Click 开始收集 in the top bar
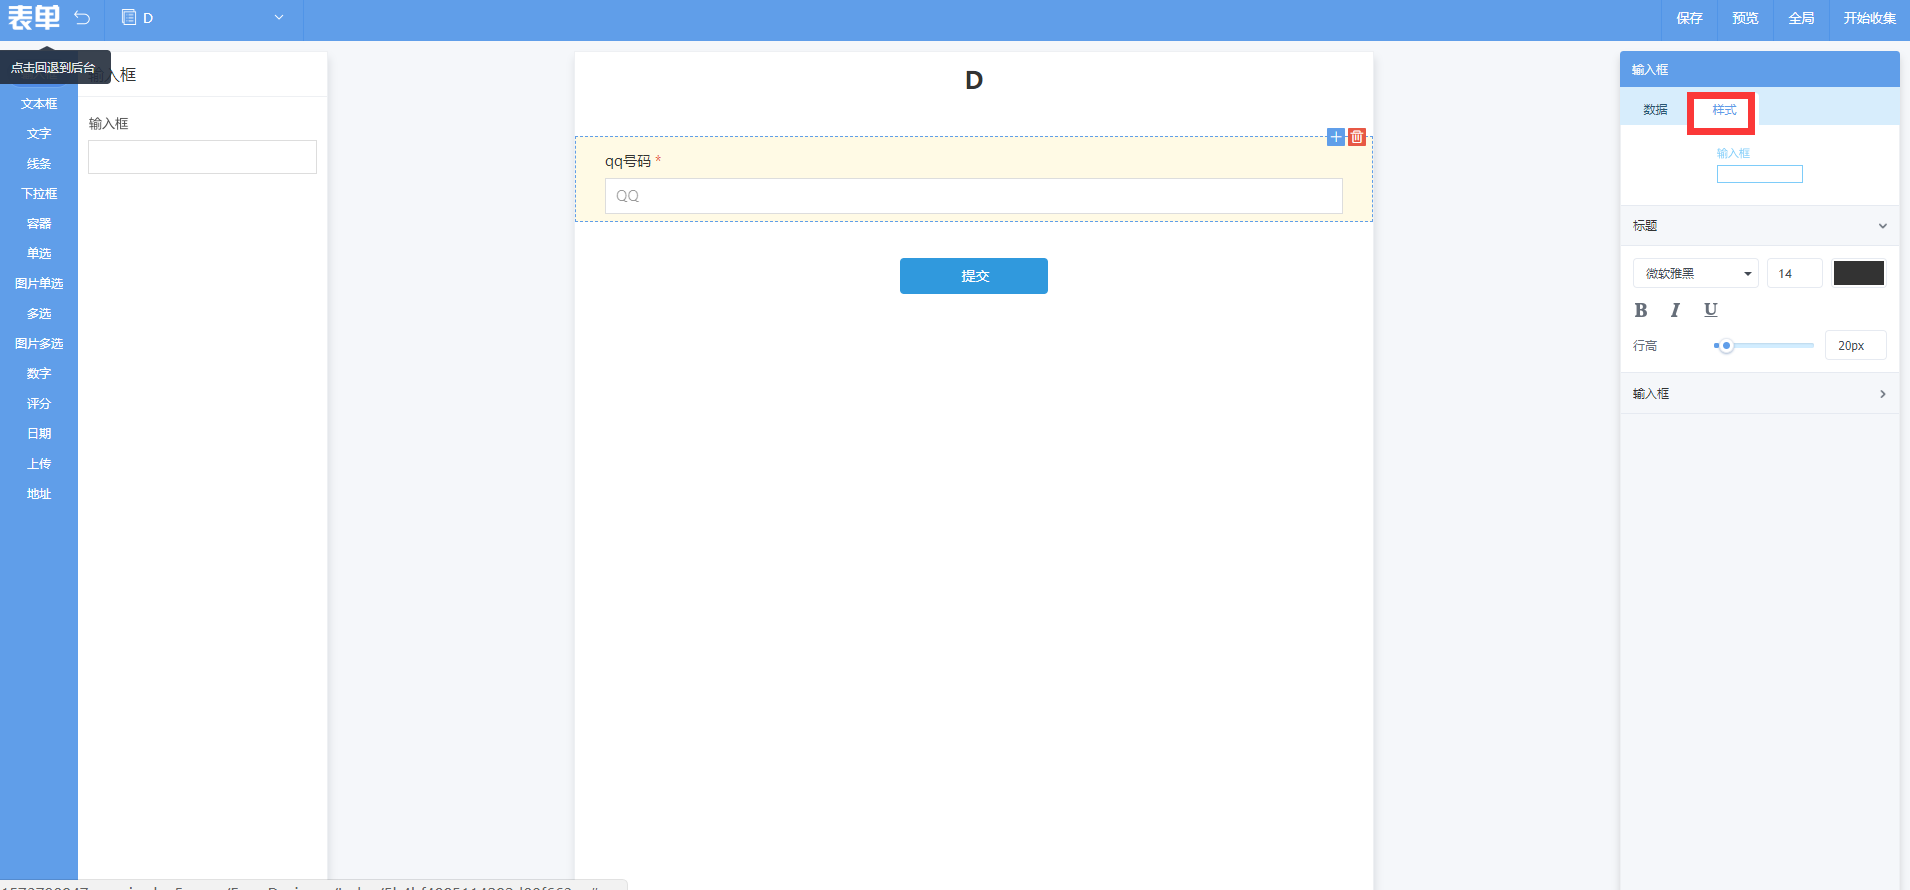This screenshot has width=1910, height=890. pyautogui.click(x=1869, y=18)
